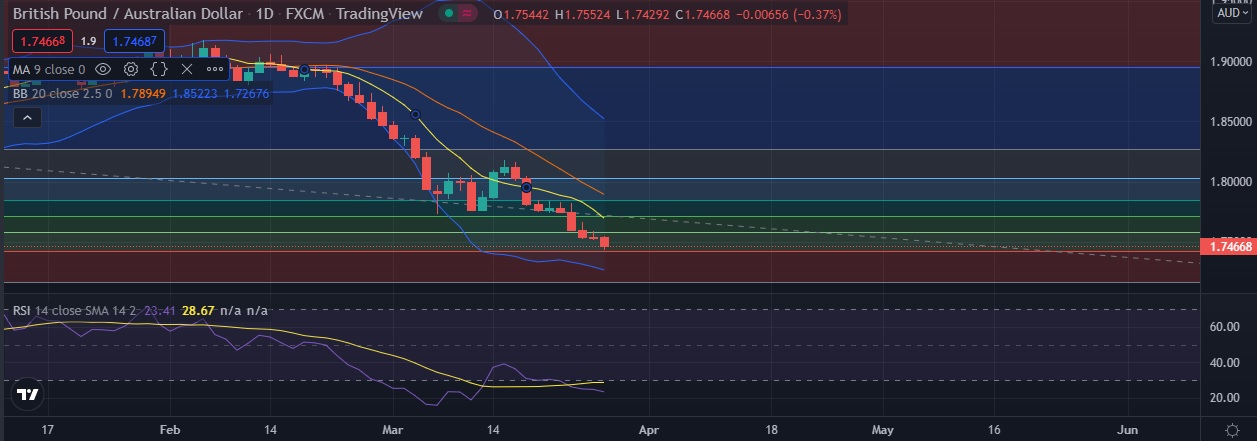Click the BB middle value 1.78949
Image resolution: width=1257 pixels, height=441 pixels.
[145, 93]
